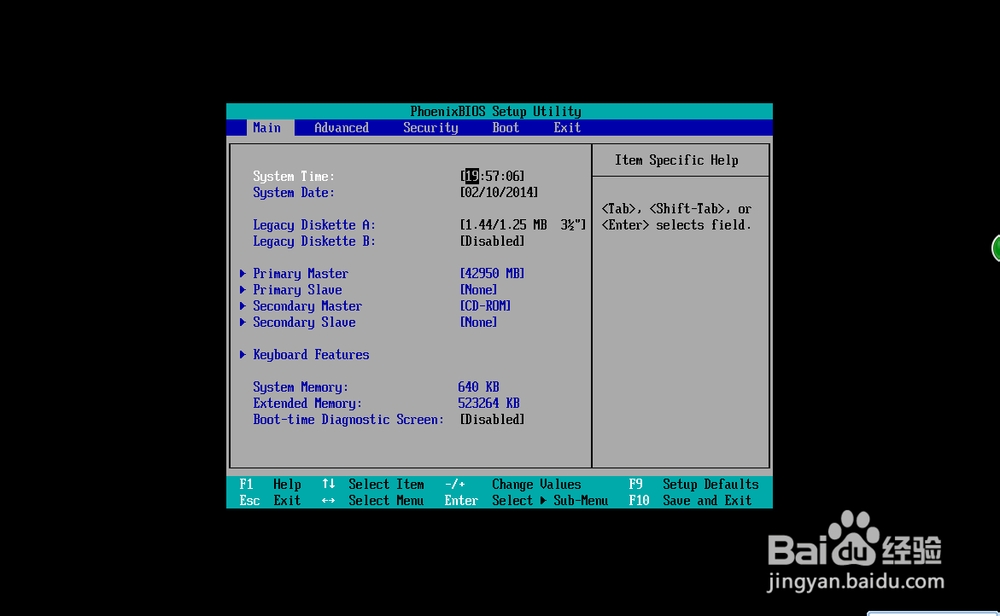Switch to the Boot tab
Viewport: 1000px width, 616px height.
506,128
